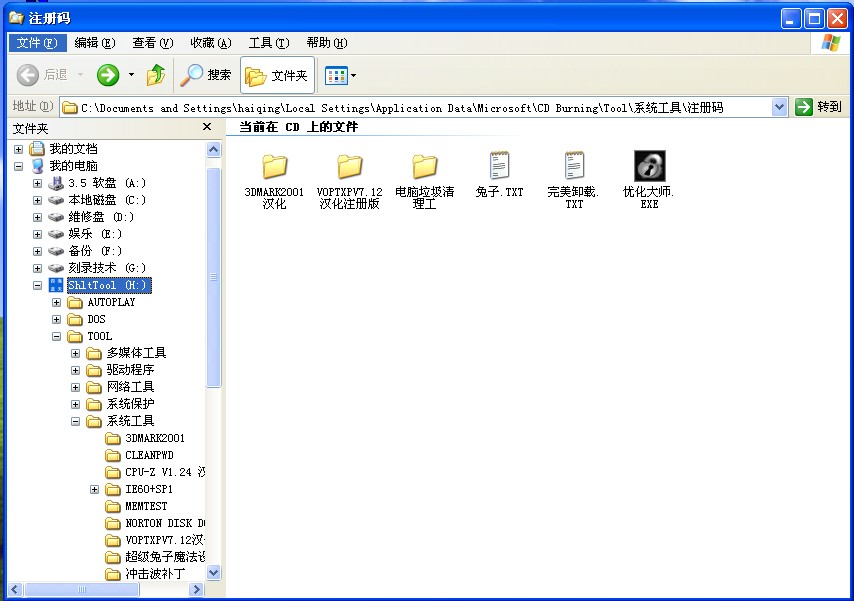Screen dimensions: 854x601
Task: Select the MEMTEST tree folder
Action: click(x=146, y=506)
